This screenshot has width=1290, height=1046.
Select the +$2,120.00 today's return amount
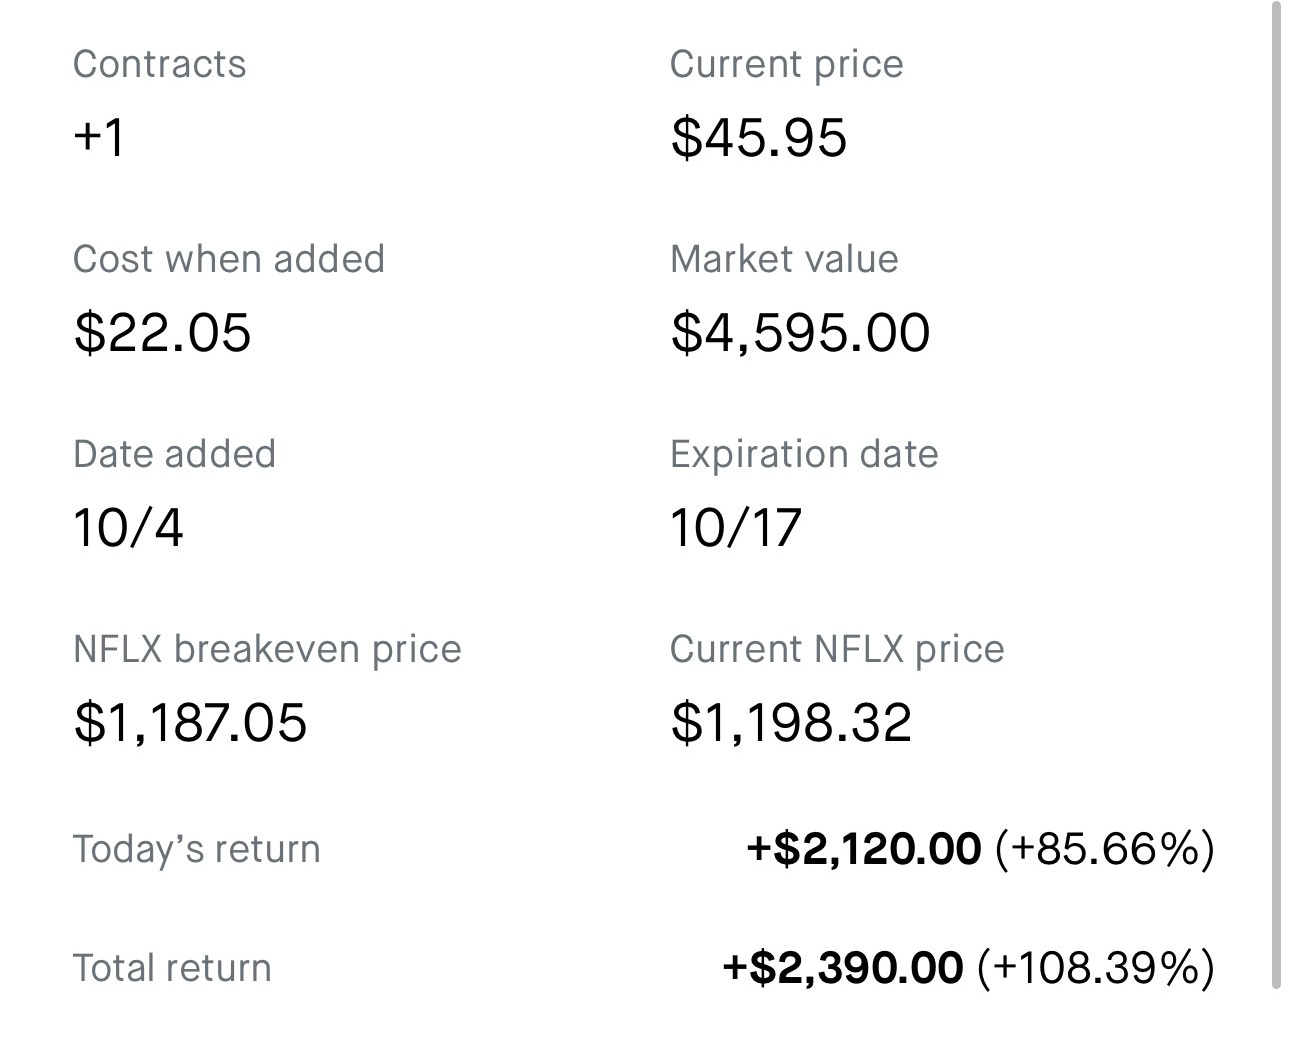863,849
